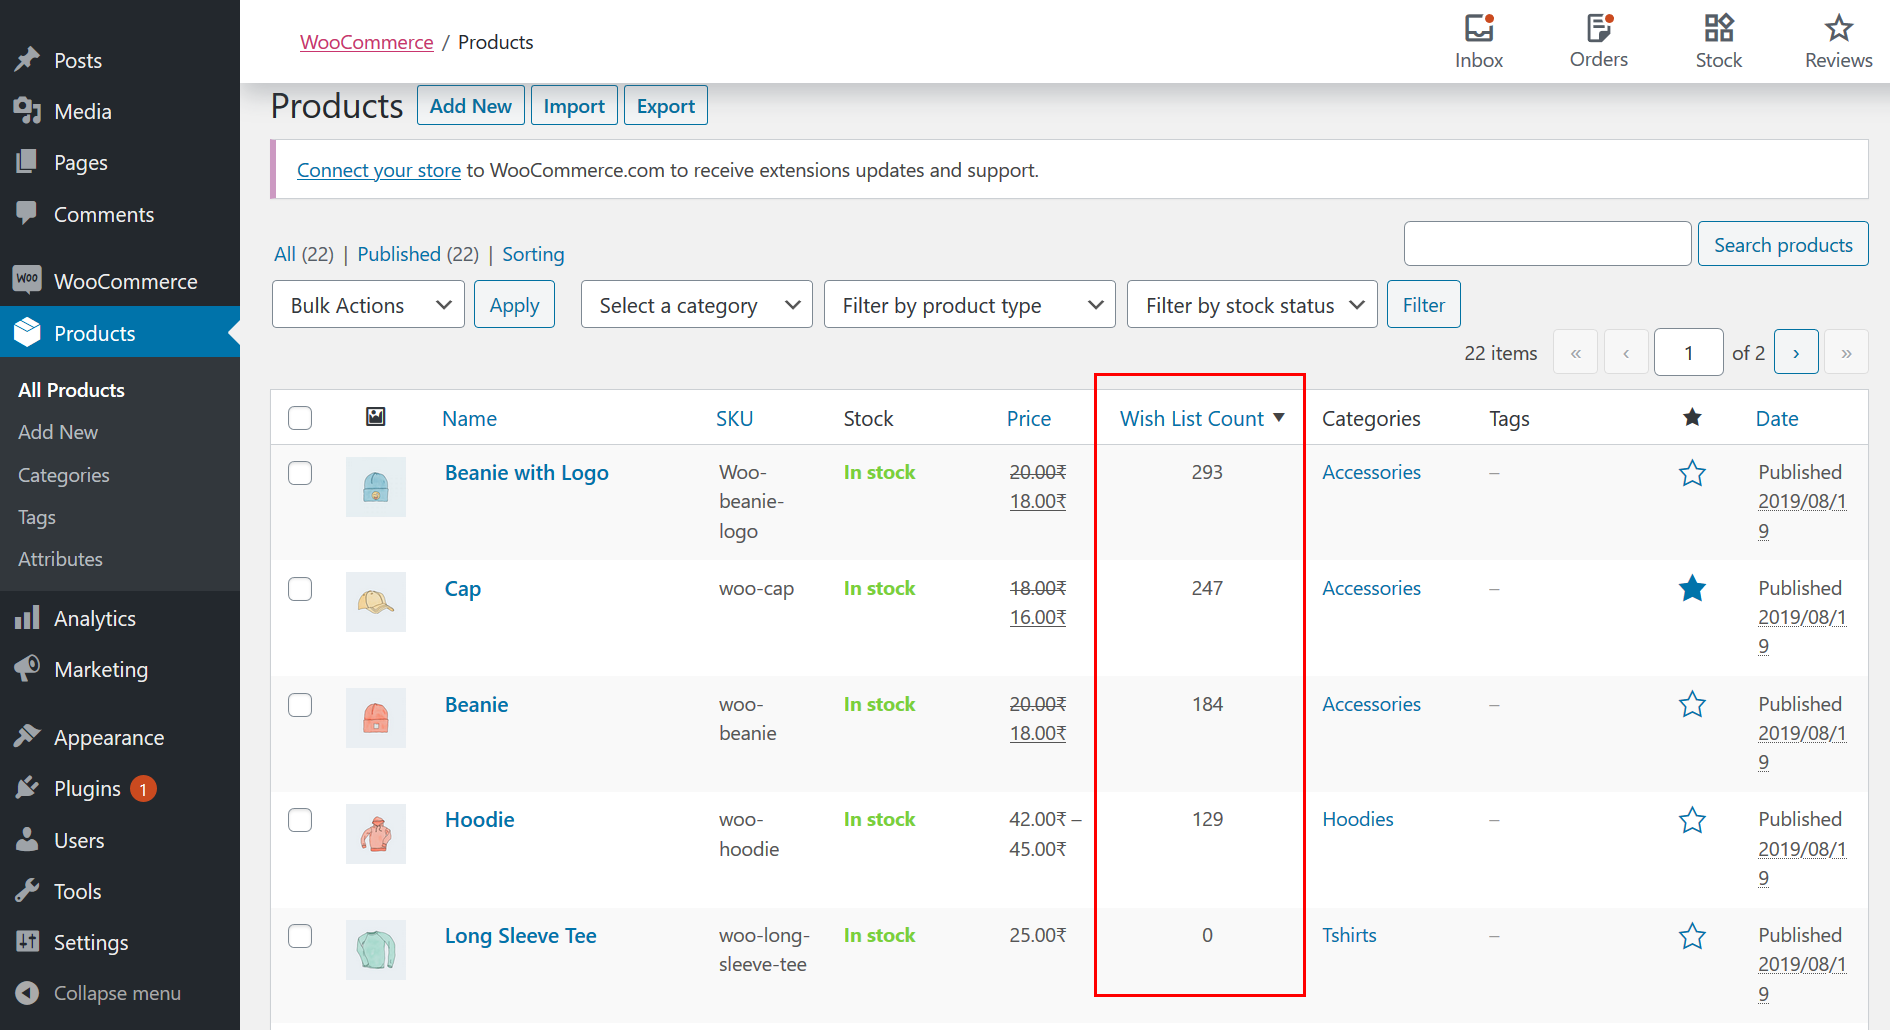Check the checkbox for Beanie with Logo
Screen dimensions: 1890x1030
300,473
